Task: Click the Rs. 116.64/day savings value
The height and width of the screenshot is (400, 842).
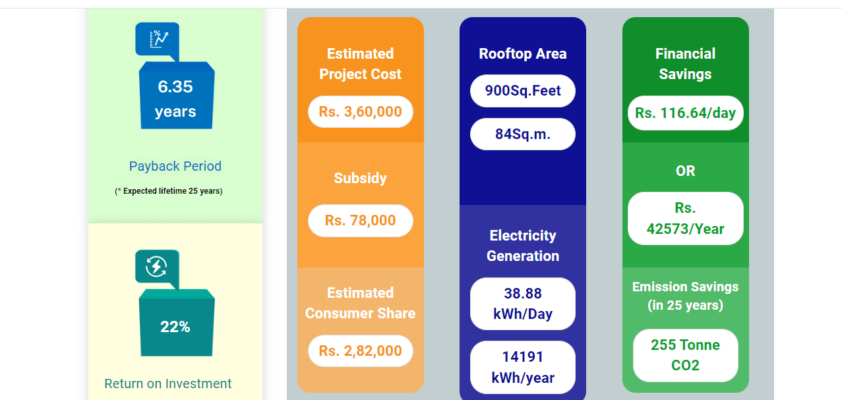Action: pyautogui.click(x=685, y=112)
